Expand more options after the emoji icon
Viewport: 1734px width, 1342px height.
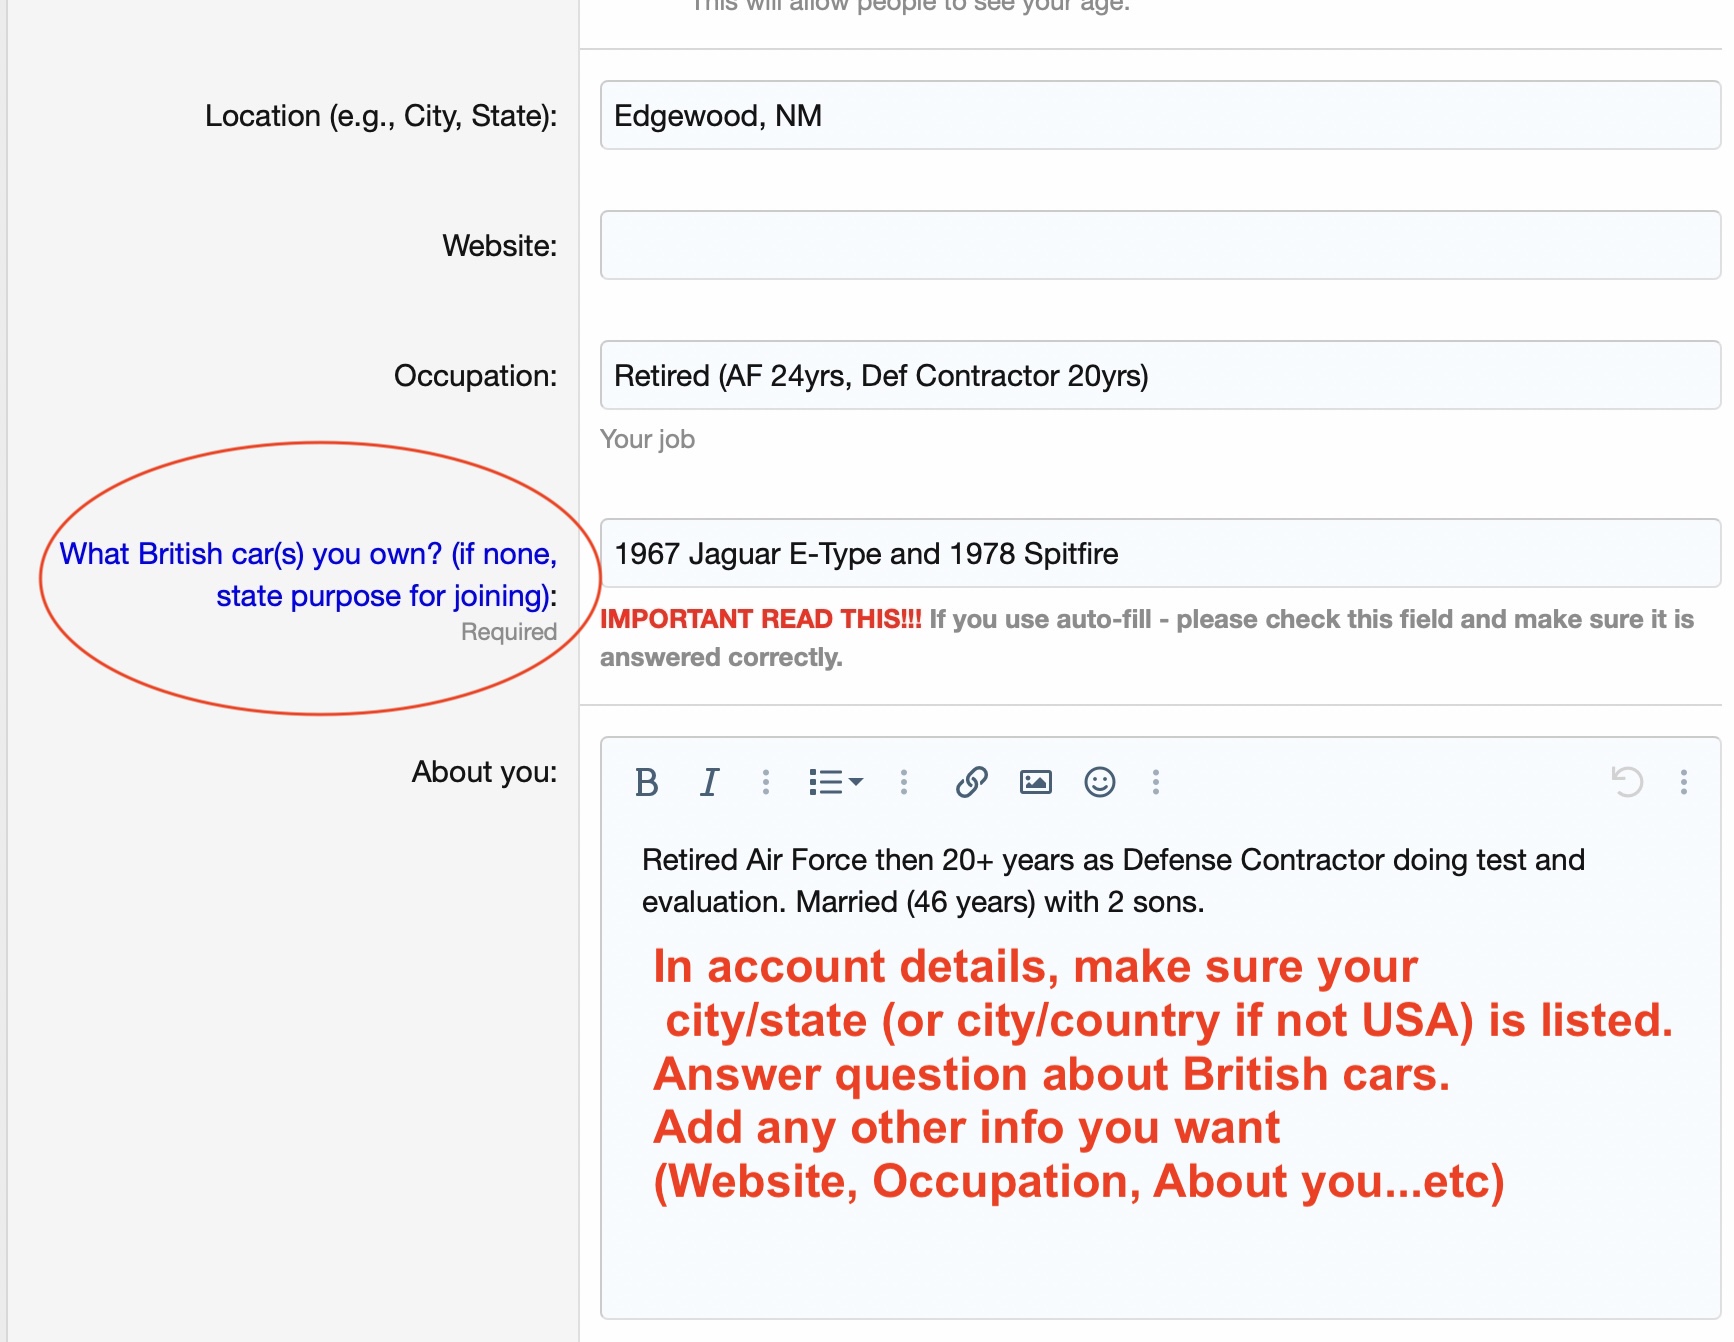(1156, 782)
